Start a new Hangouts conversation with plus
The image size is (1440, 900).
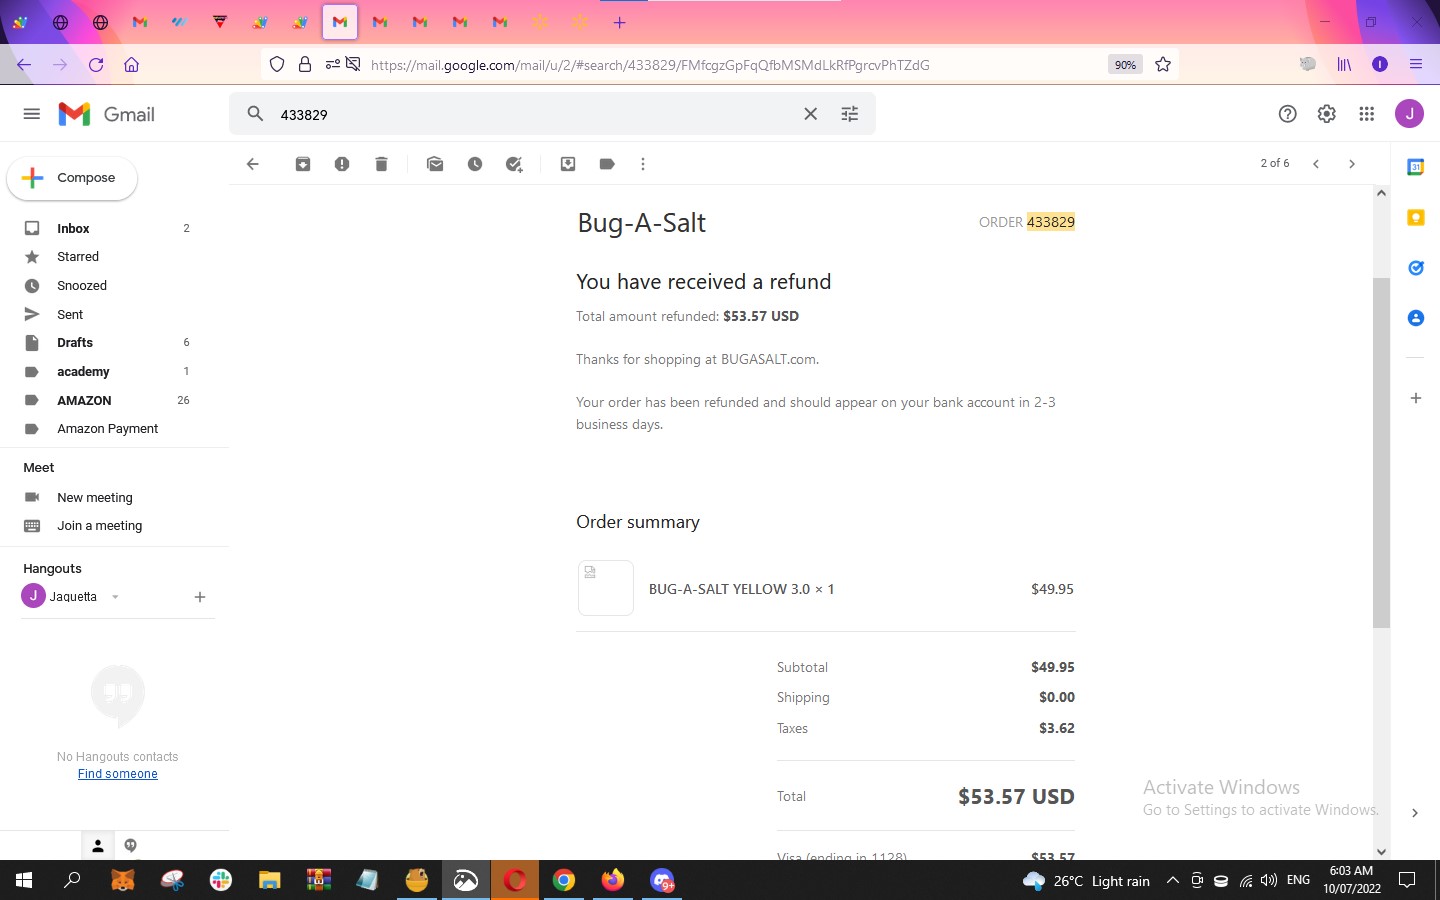[200, 597]
